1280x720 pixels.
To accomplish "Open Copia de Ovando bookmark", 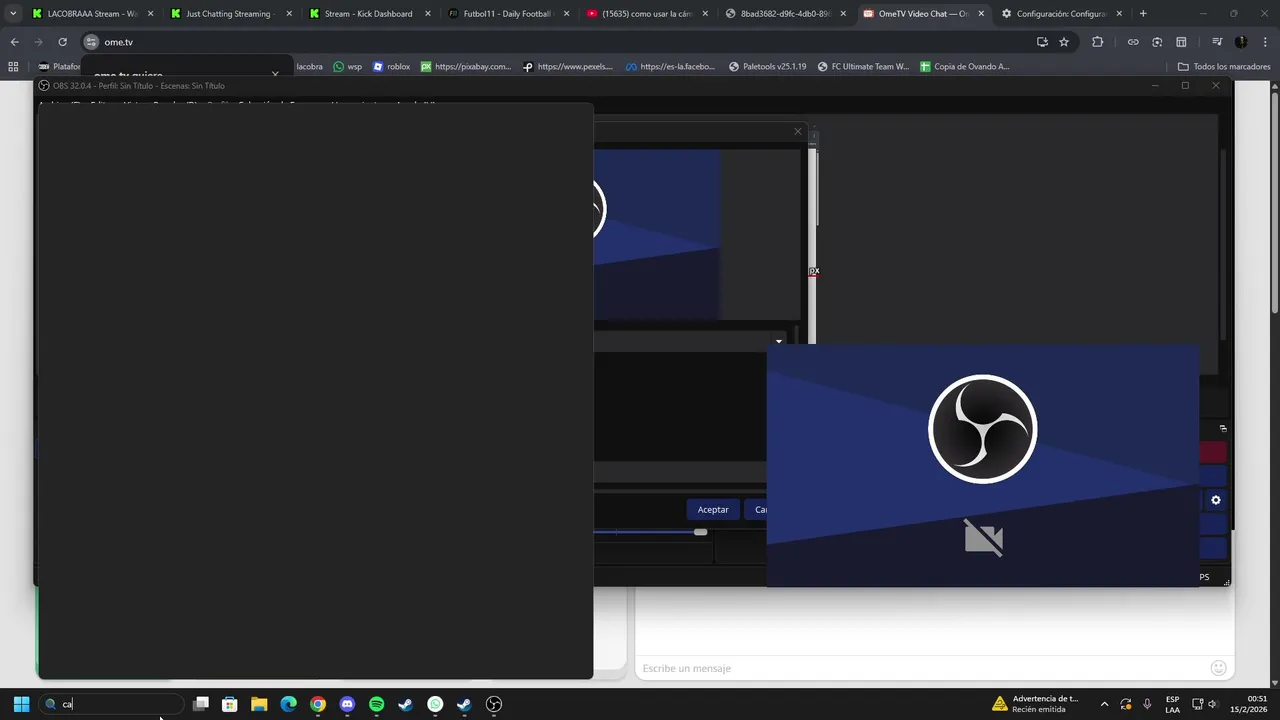I will [965, 67].
